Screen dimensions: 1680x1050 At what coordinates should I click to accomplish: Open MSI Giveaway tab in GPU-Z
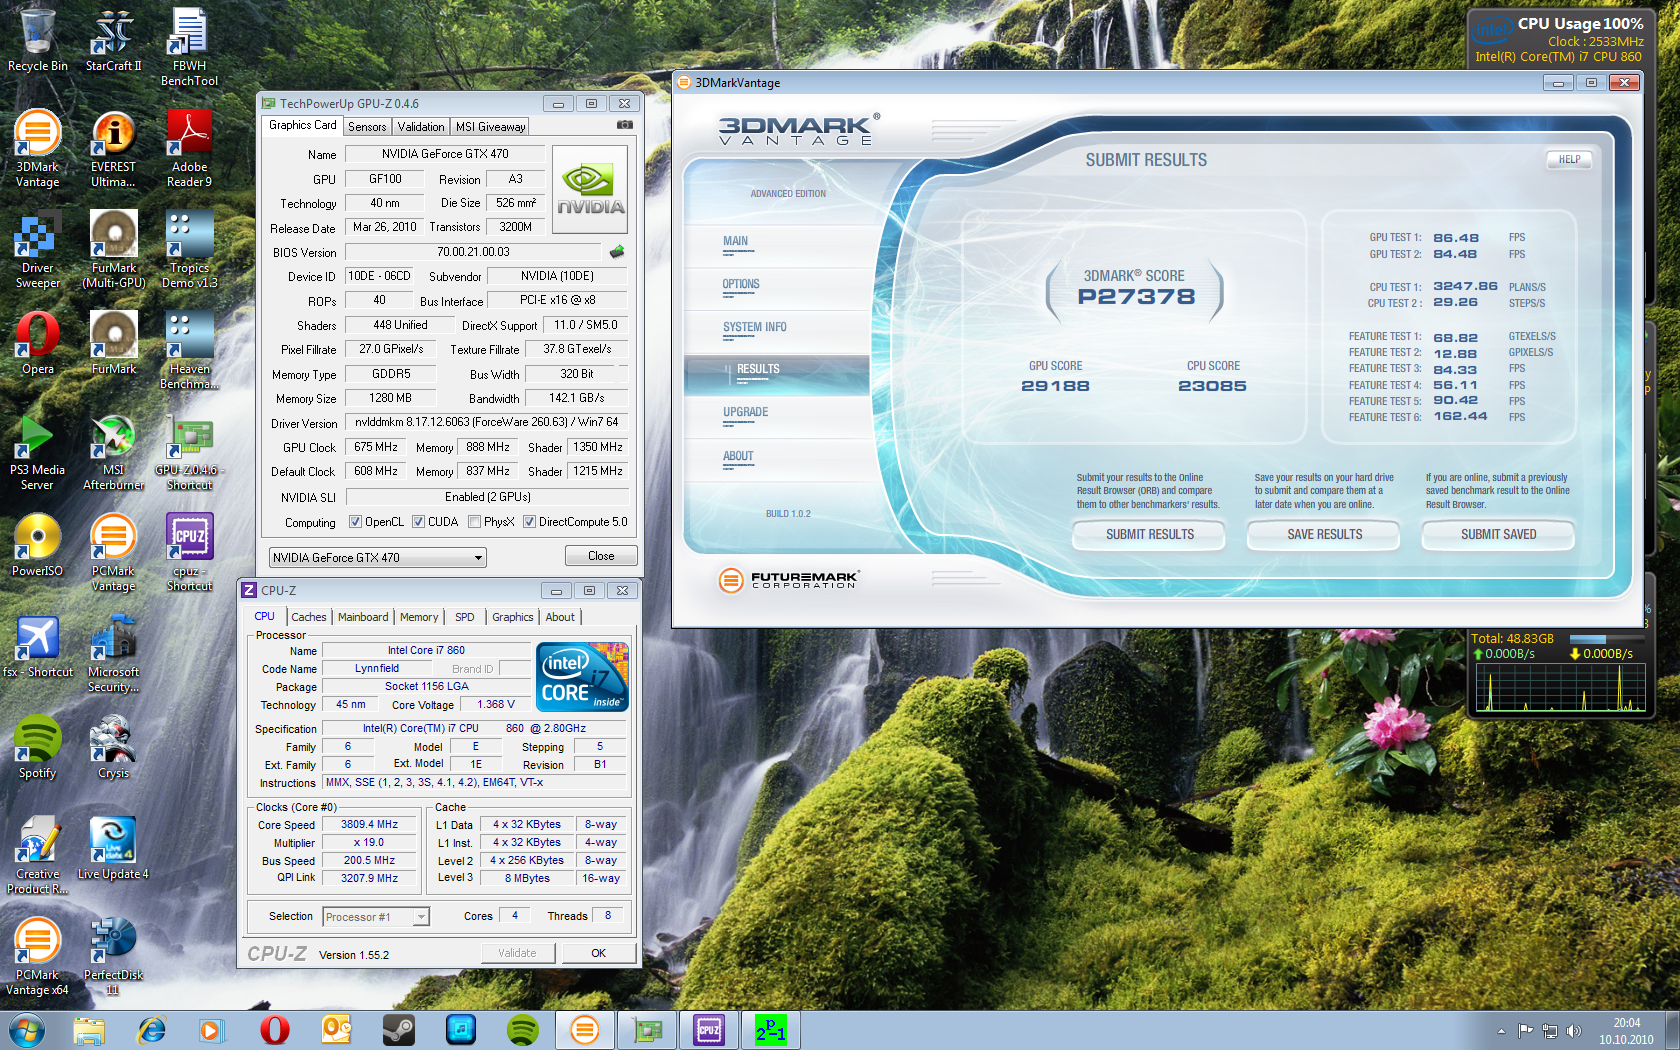pos(490,127)
